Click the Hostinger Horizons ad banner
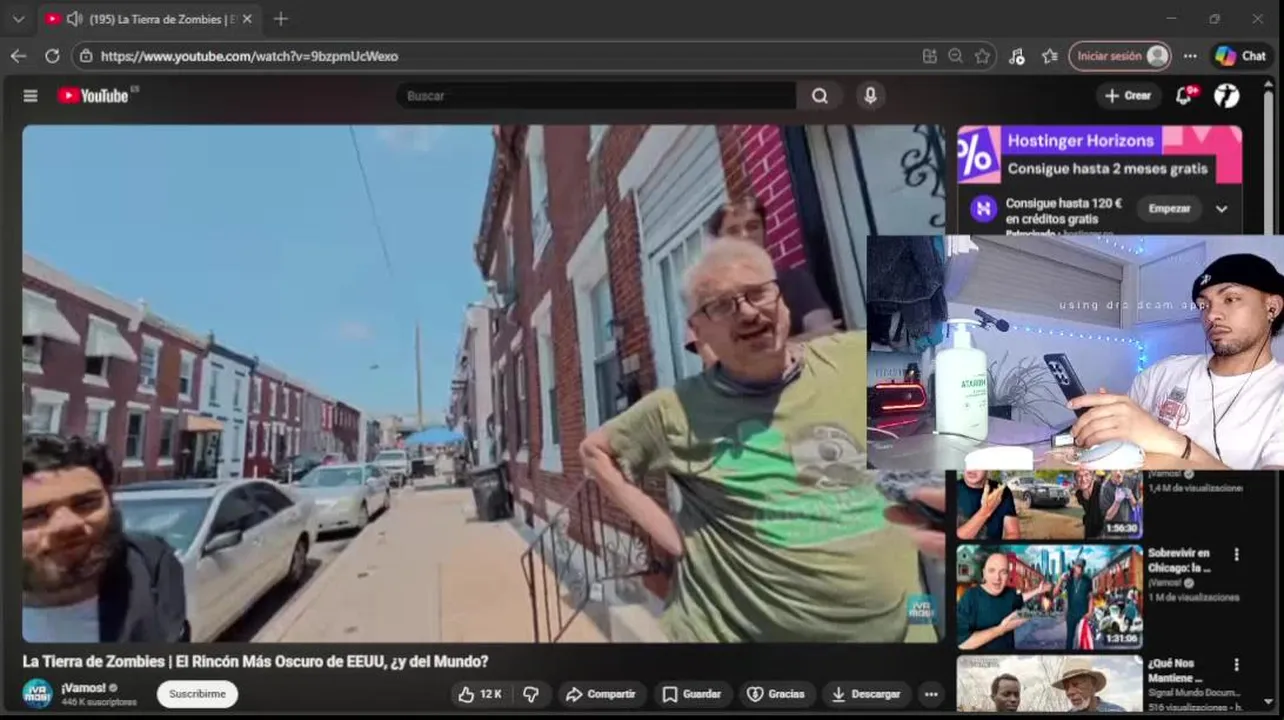 click(x=1099, y=155)
